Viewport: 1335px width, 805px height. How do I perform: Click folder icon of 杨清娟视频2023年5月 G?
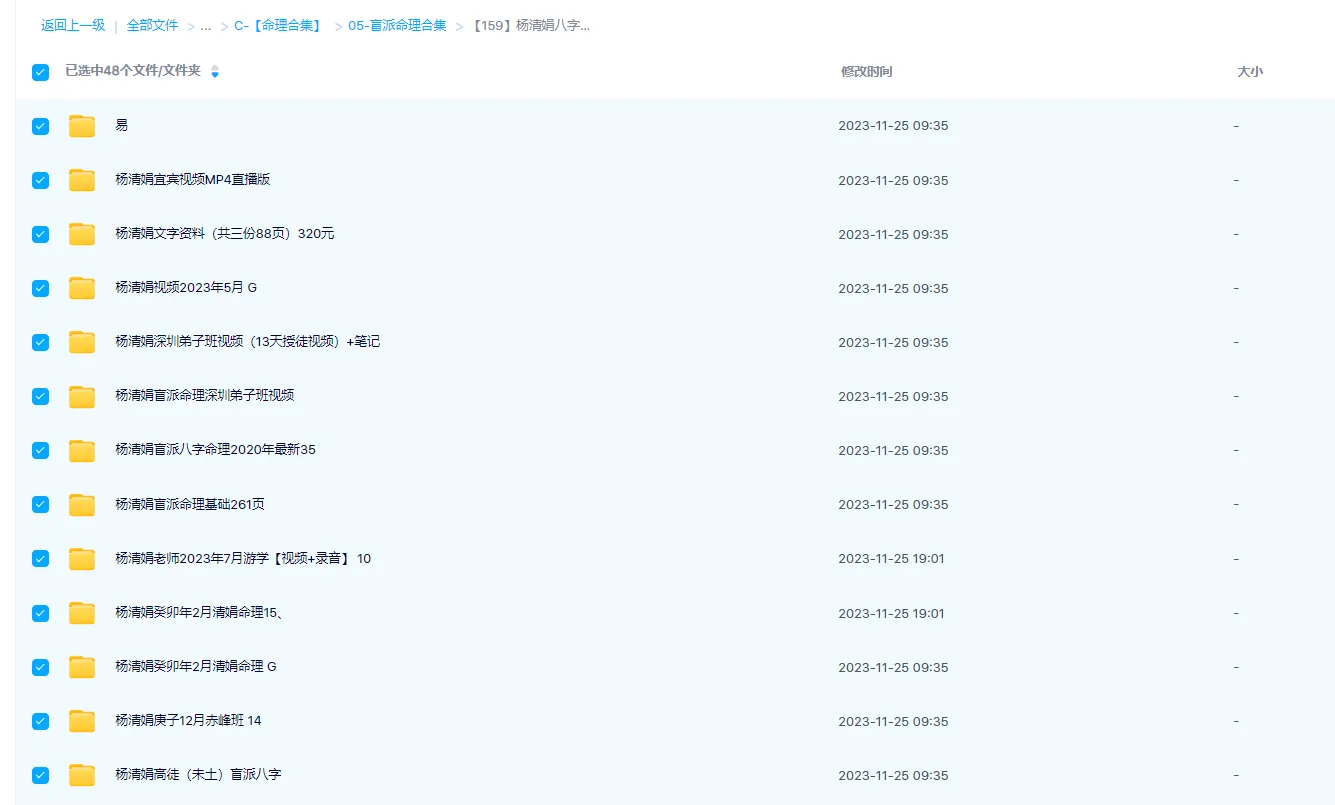tap(82, 288)
